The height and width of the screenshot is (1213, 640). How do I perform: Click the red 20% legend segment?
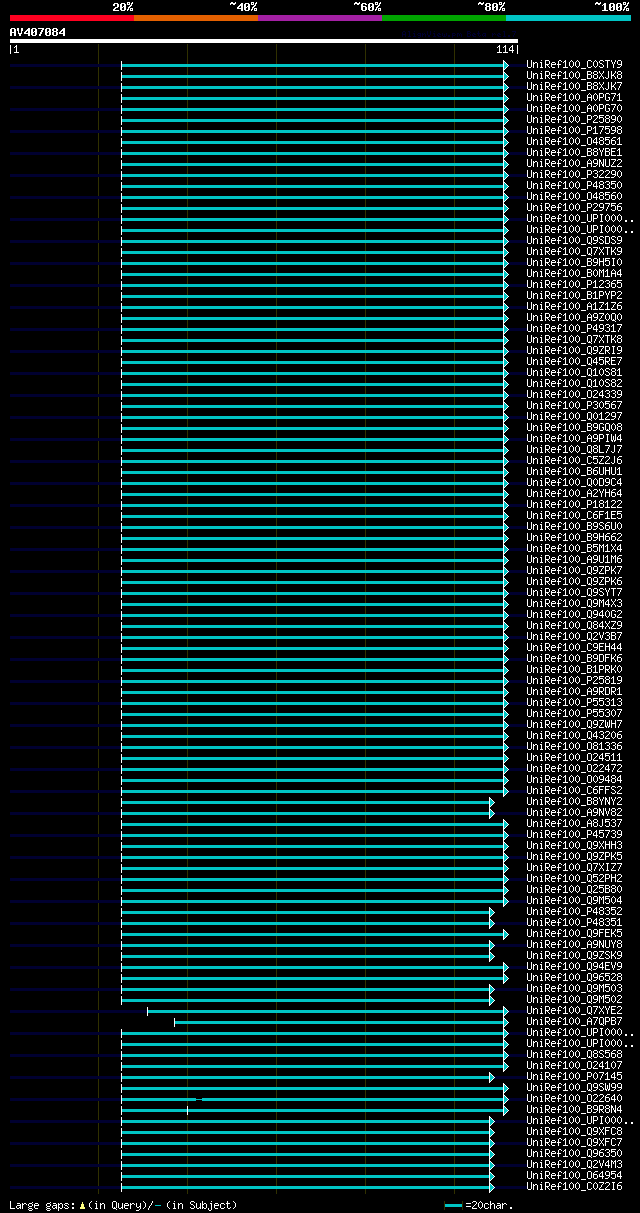[x=71, y=18]
